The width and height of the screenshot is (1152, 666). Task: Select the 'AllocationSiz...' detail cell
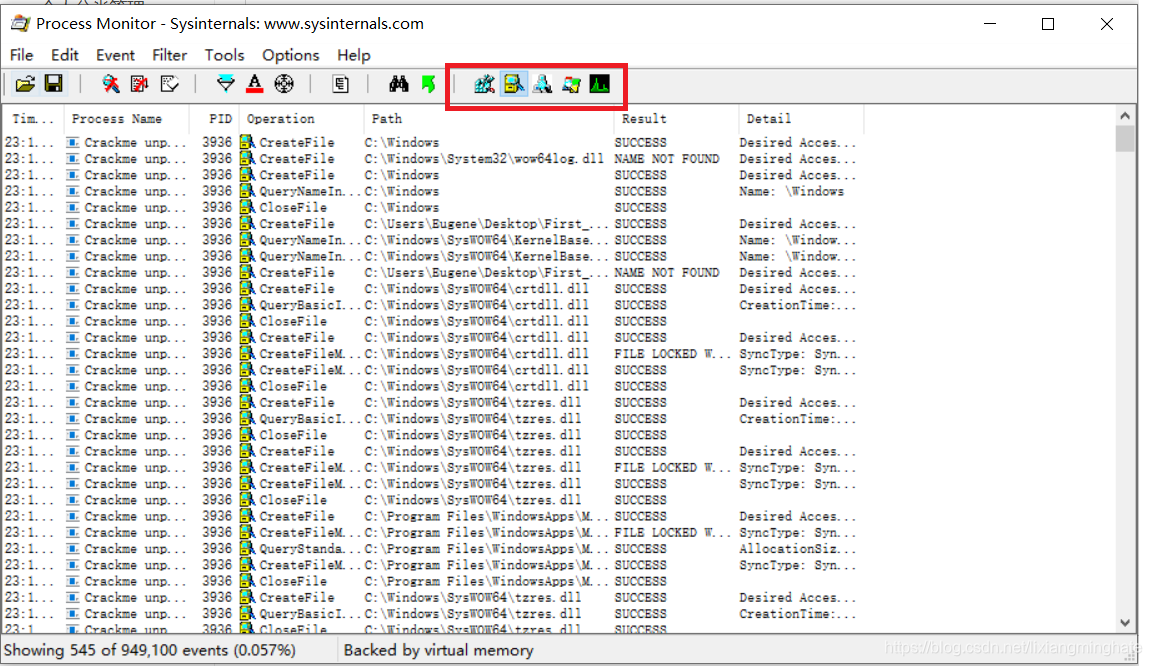click(x=797, y=548)
